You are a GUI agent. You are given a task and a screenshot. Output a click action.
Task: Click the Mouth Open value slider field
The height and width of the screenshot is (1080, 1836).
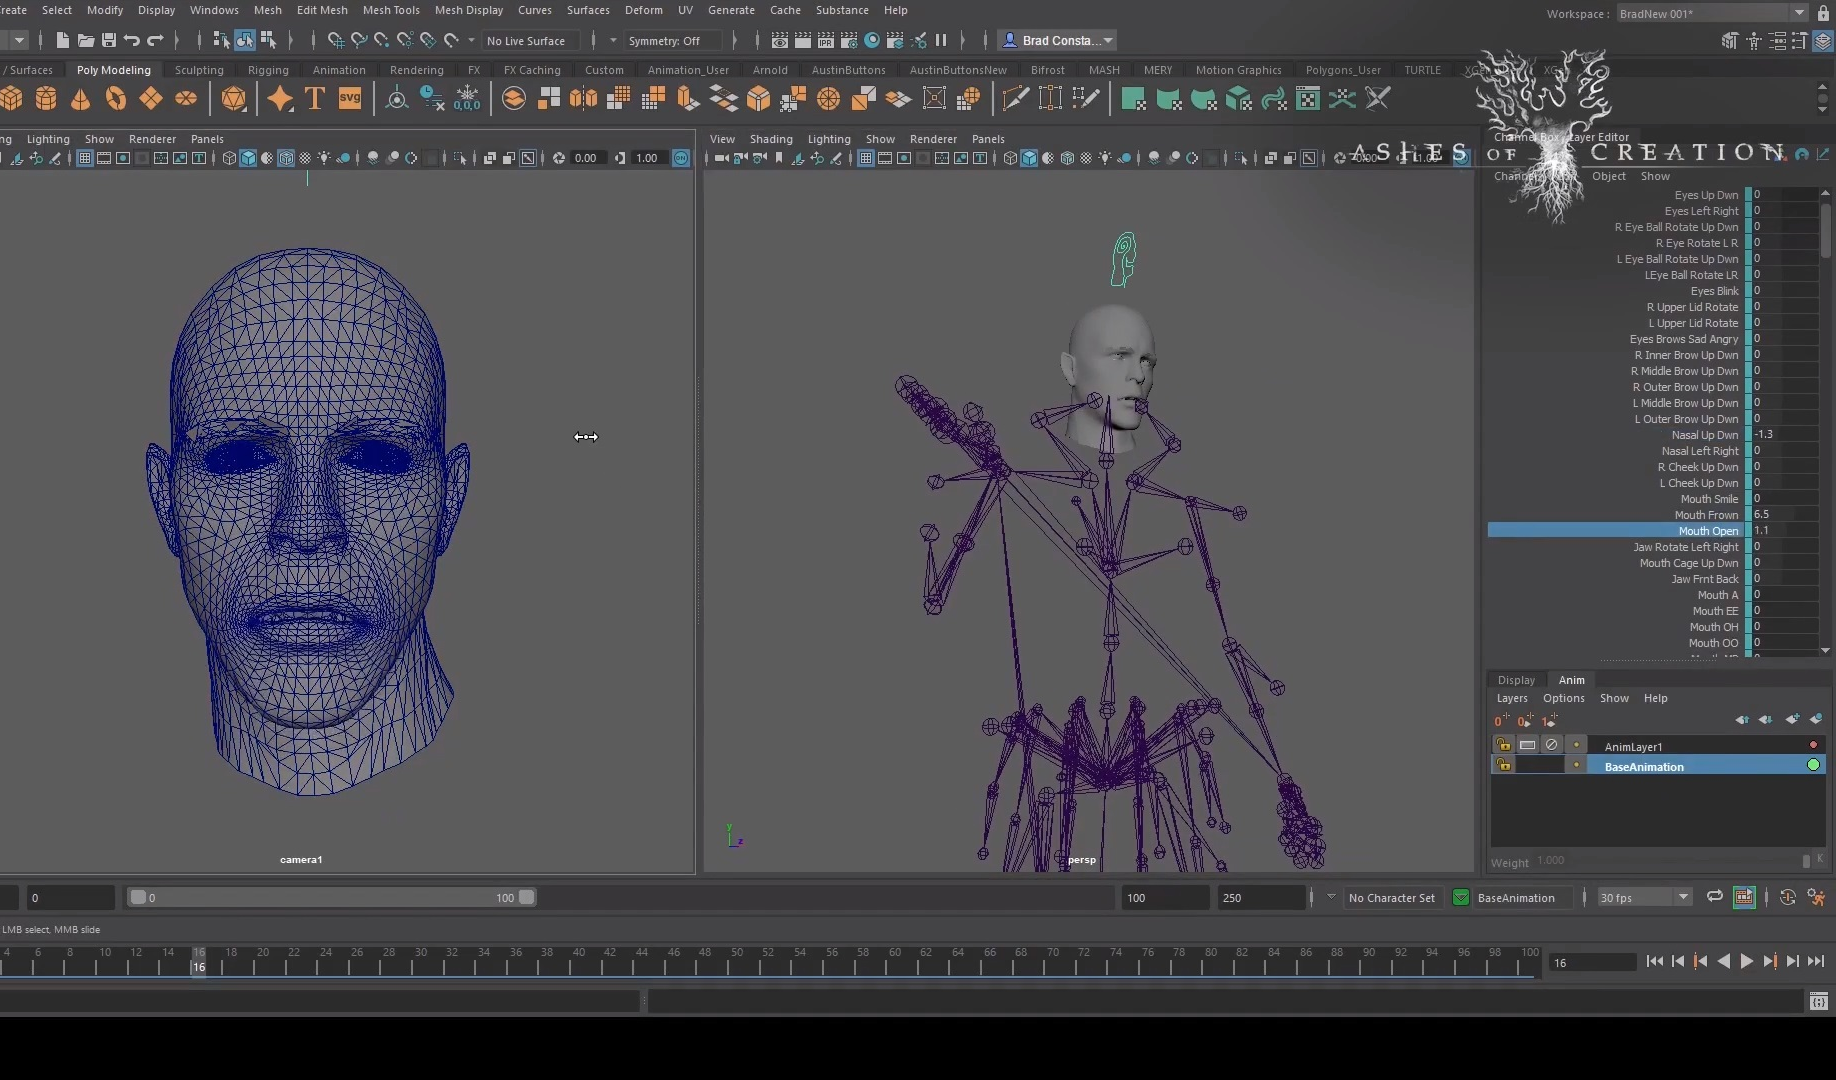point(1785,531)
